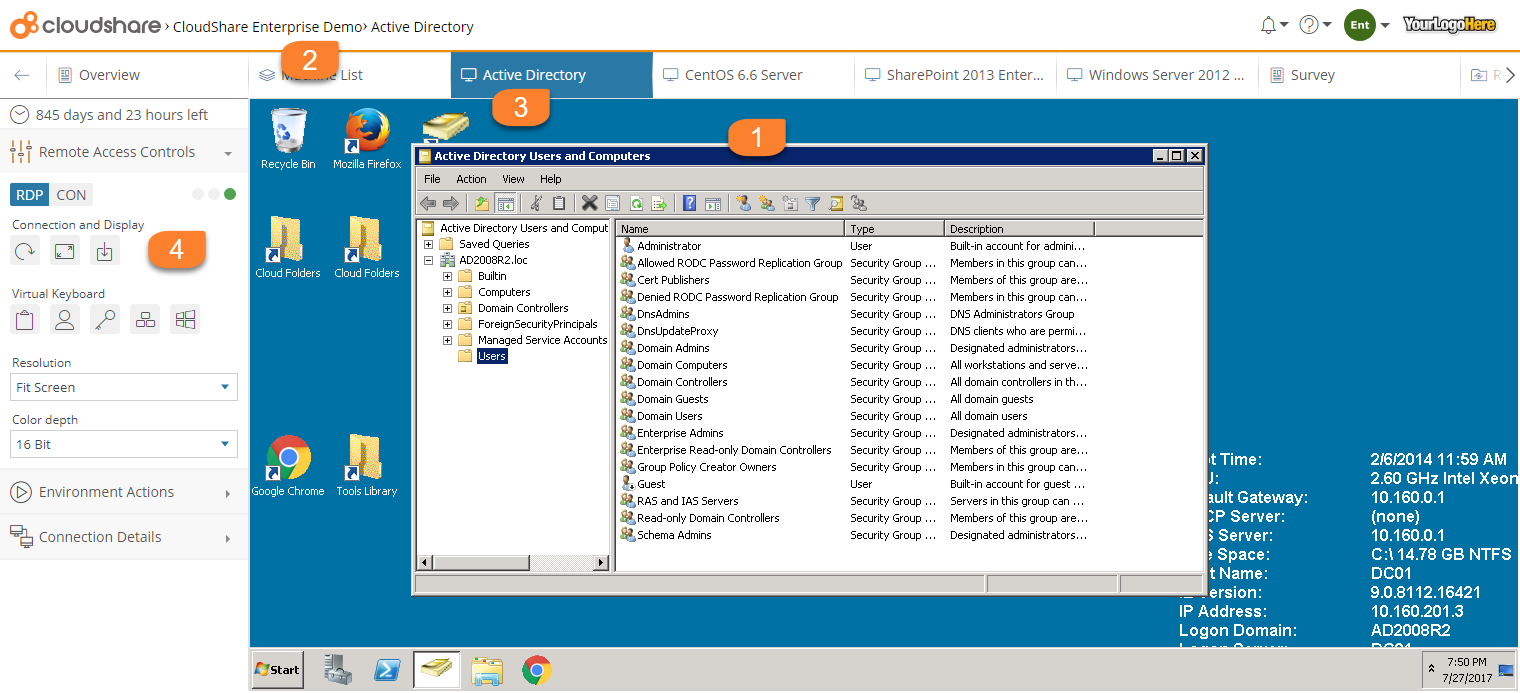Switch to the CON console connection mode
This screenshot has width=1520, height=693.
pyautogui.click(x=70, y=194)
